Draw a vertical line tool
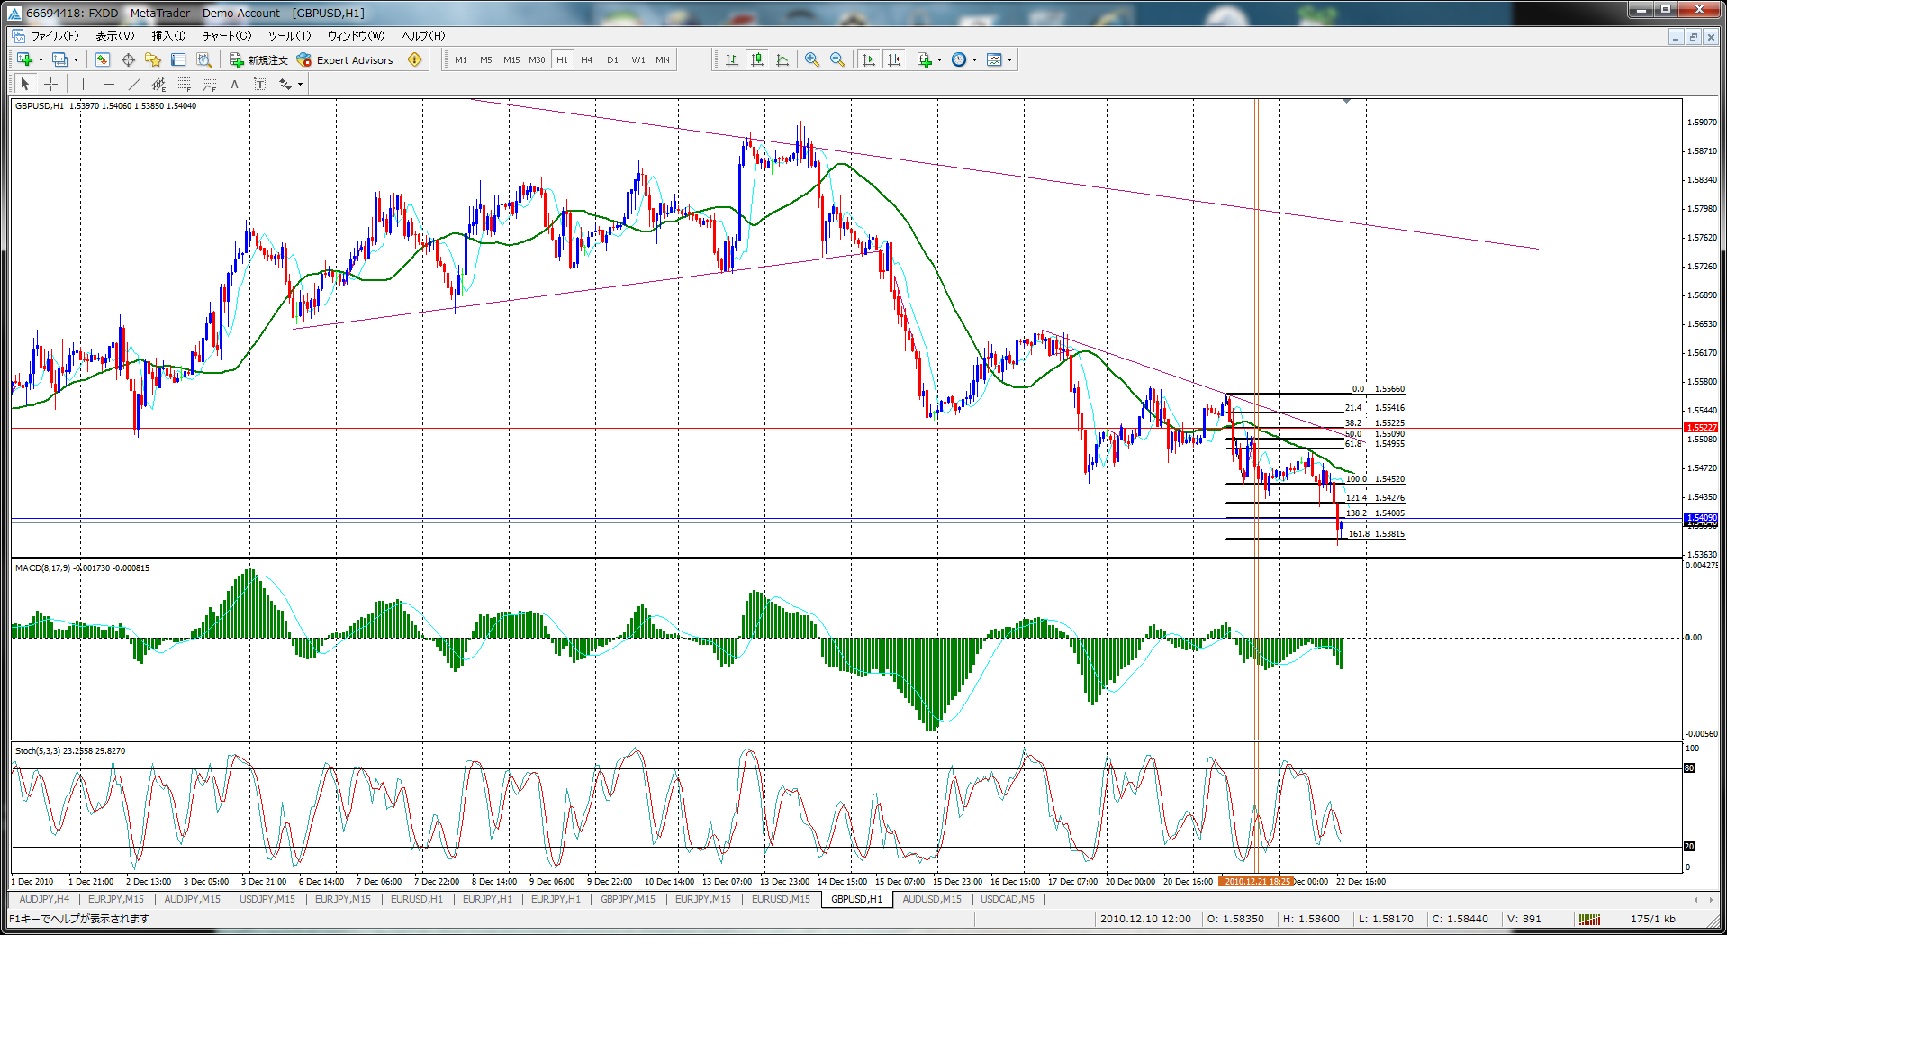This screenshot has height=1038, width=1918. click(x=83, y=84)
